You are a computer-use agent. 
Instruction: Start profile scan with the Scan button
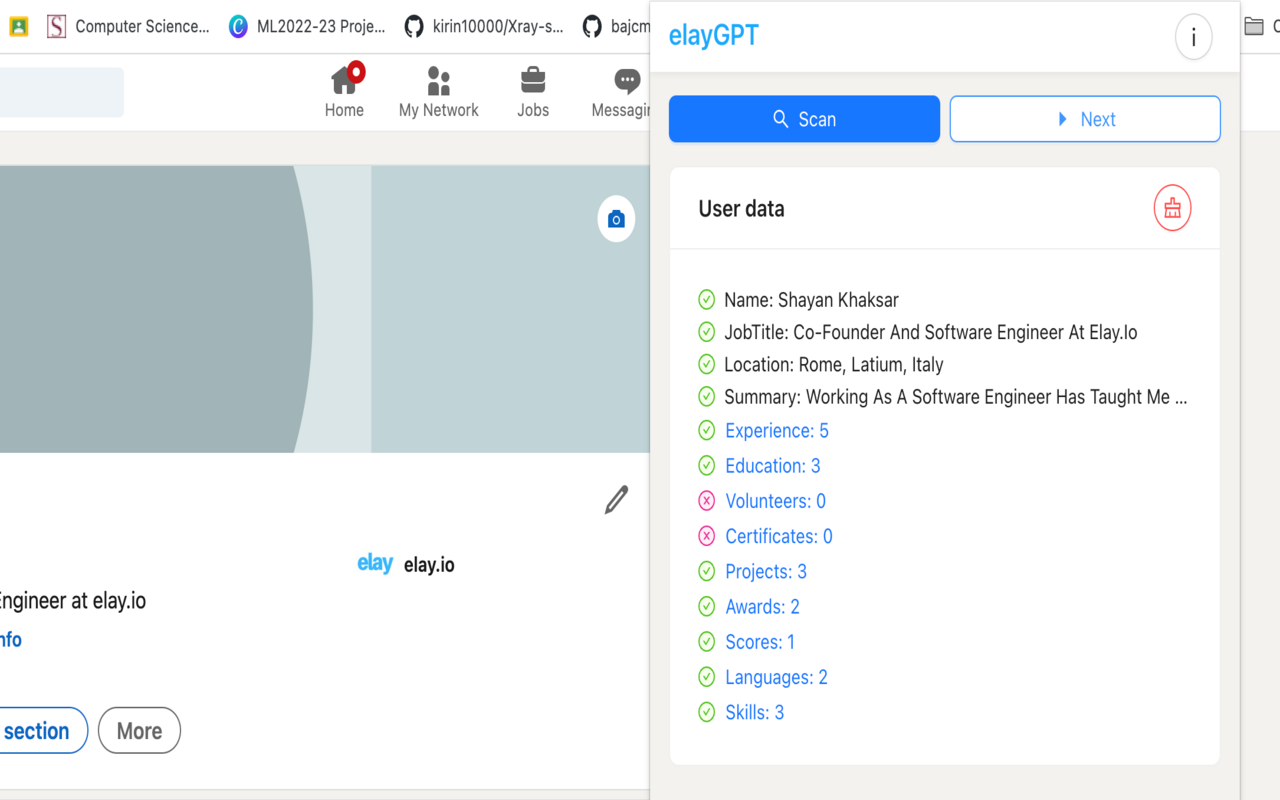point(804,119)
